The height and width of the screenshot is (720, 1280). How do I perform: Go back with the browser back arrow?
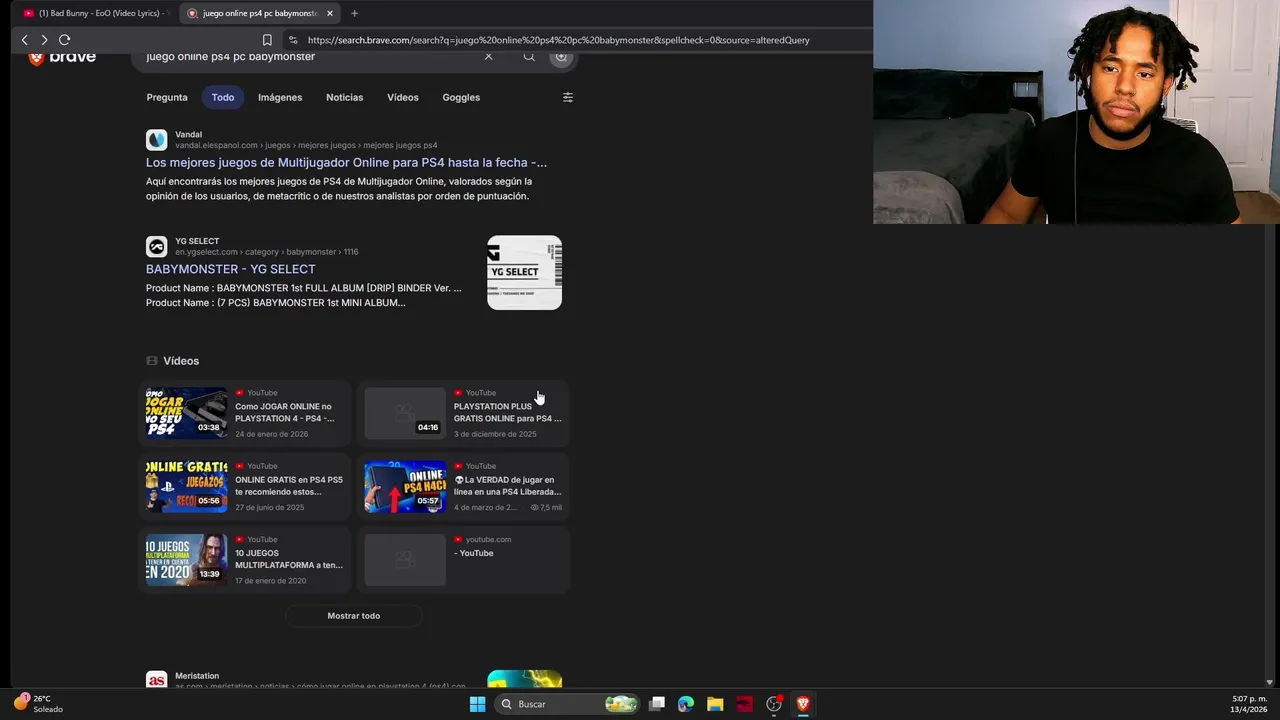[25, 40]
